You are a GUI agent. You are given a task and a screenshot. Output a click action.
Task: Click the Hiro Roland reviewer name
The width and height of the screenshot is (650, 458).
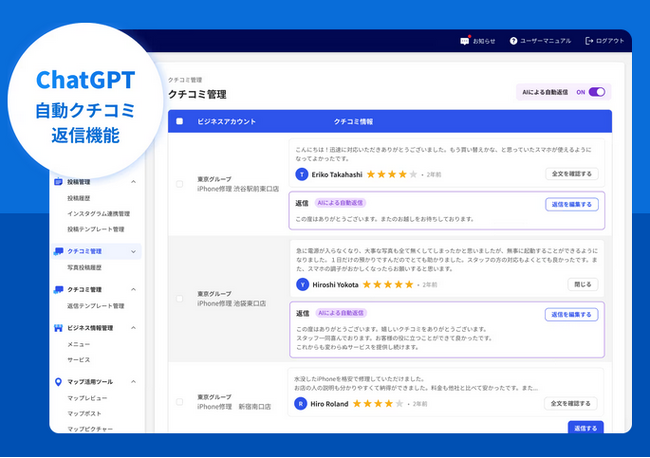click(x=329, y=404)
